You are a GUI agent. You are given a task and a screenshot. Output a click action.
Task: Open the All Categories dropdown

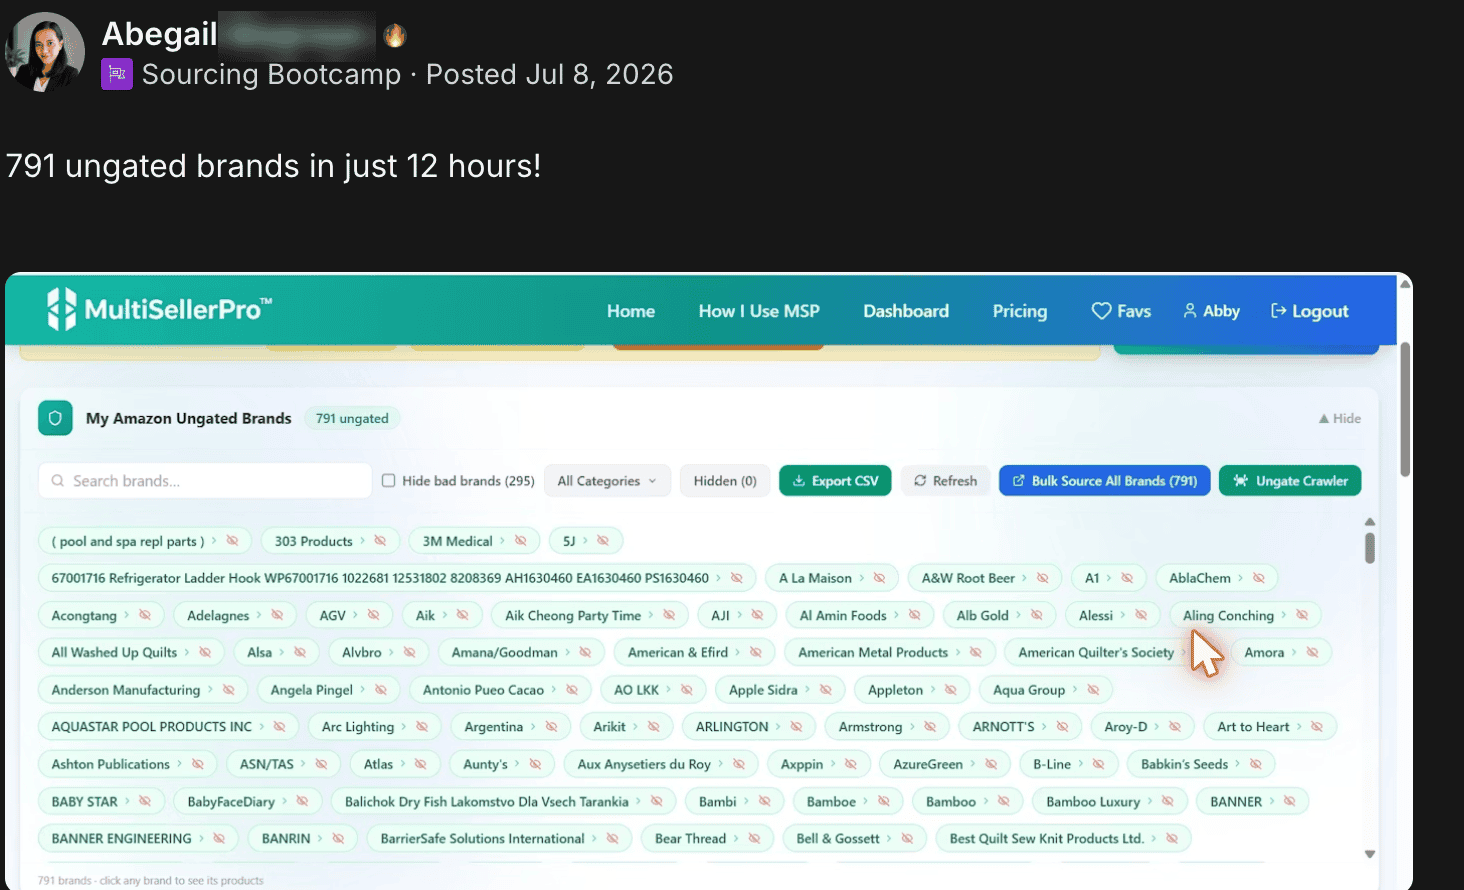(607, 481)
